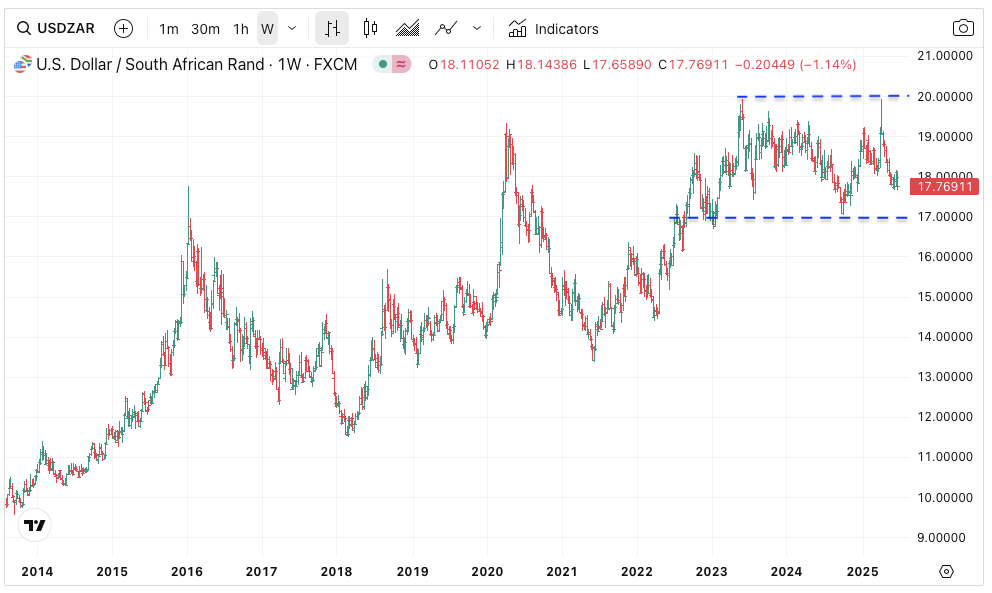The height and width of the screenshot is (593, 992).
Task: Open the chart style dropdown chevron
Action: click(x=477, y=29)
